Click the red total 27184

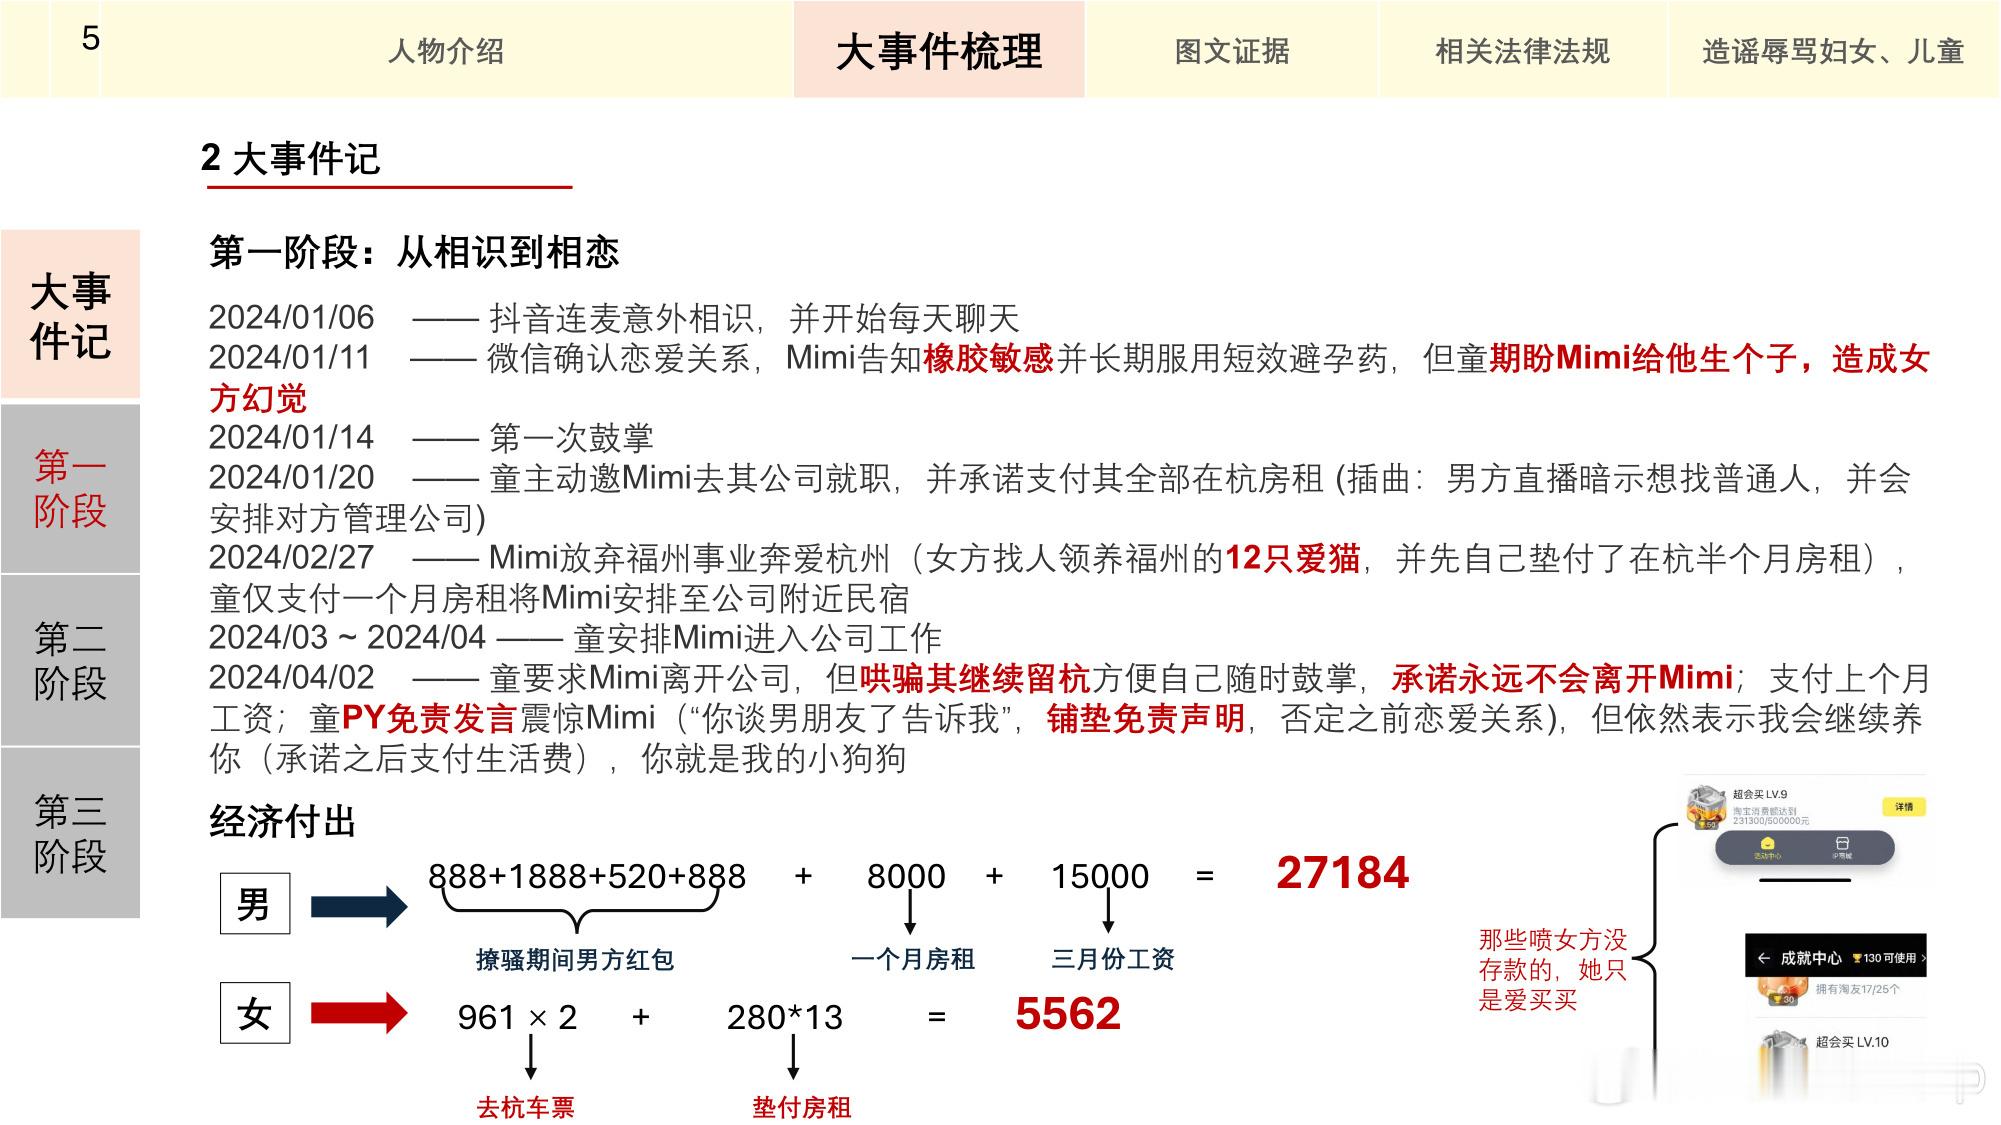[1342, 873]
